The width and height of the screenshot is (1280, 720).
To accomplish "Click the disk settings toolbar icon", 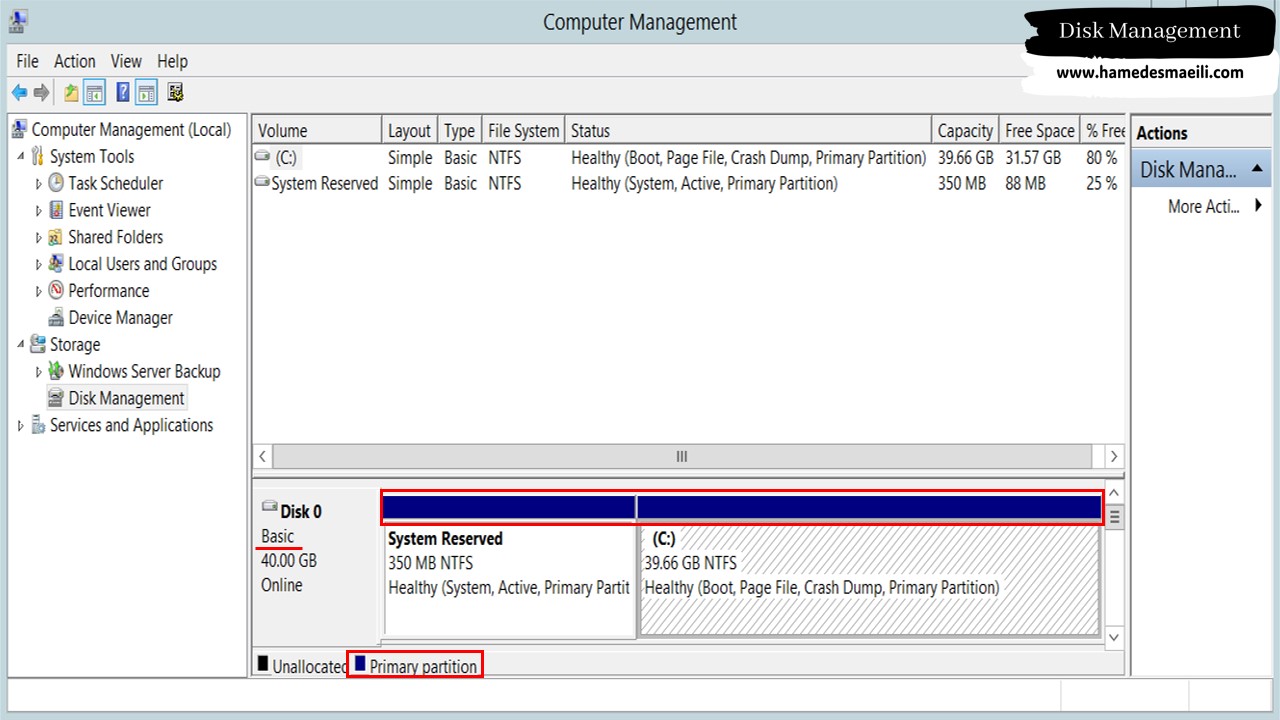I will click(x=176, y=93).
